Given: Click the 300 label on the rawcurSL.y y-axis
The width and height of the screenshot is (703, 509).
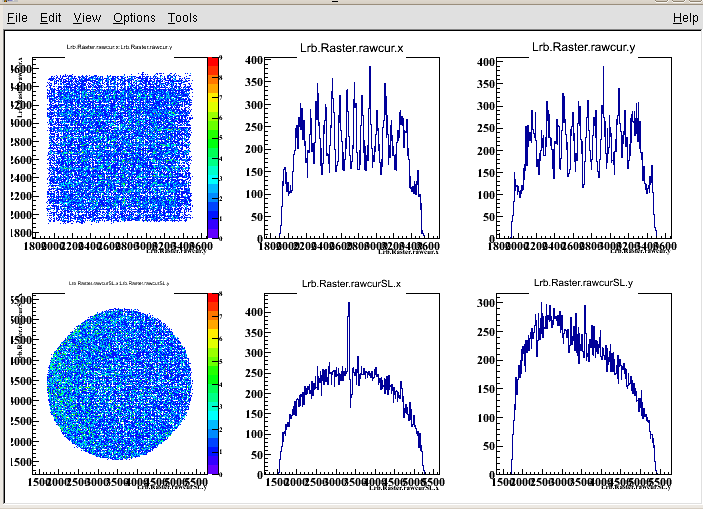Looking at the screenshot, I should [486, 303].
